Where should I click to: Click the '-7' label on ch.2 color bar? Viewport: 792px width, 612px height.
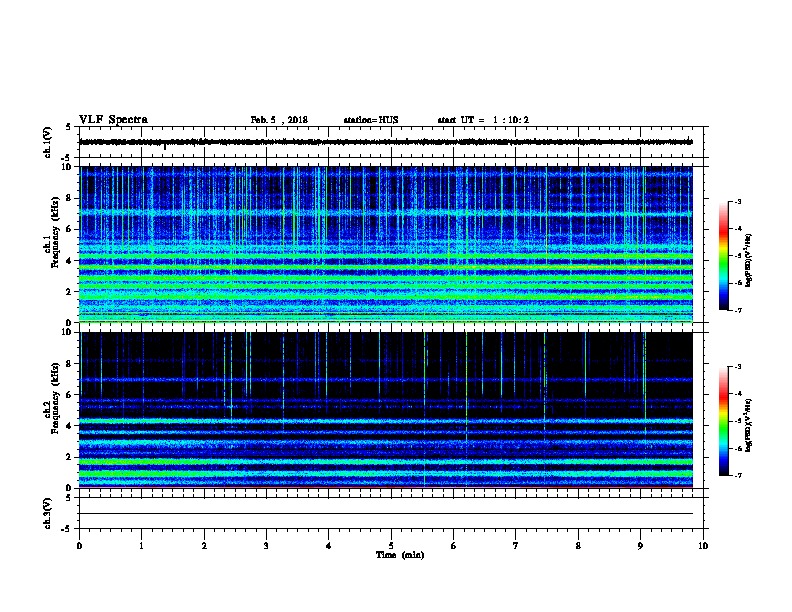pyautogui.click(x=738, y=475)
